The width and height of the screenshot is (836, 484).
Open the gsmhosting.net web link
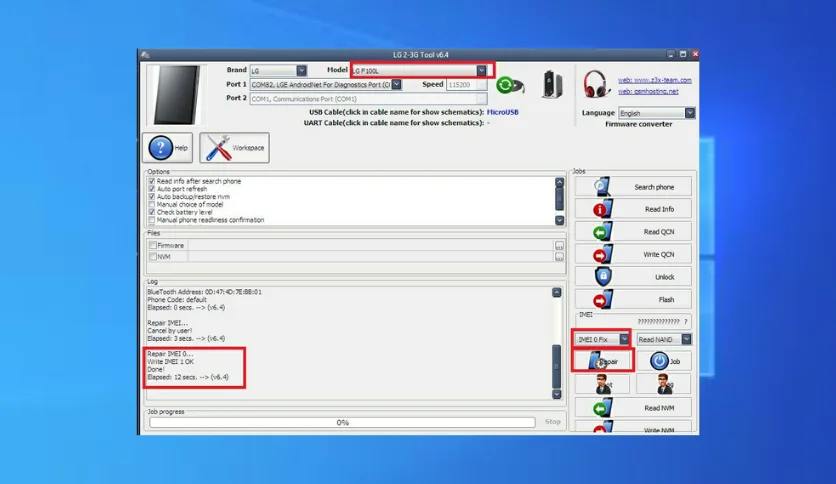coord(648,91)
